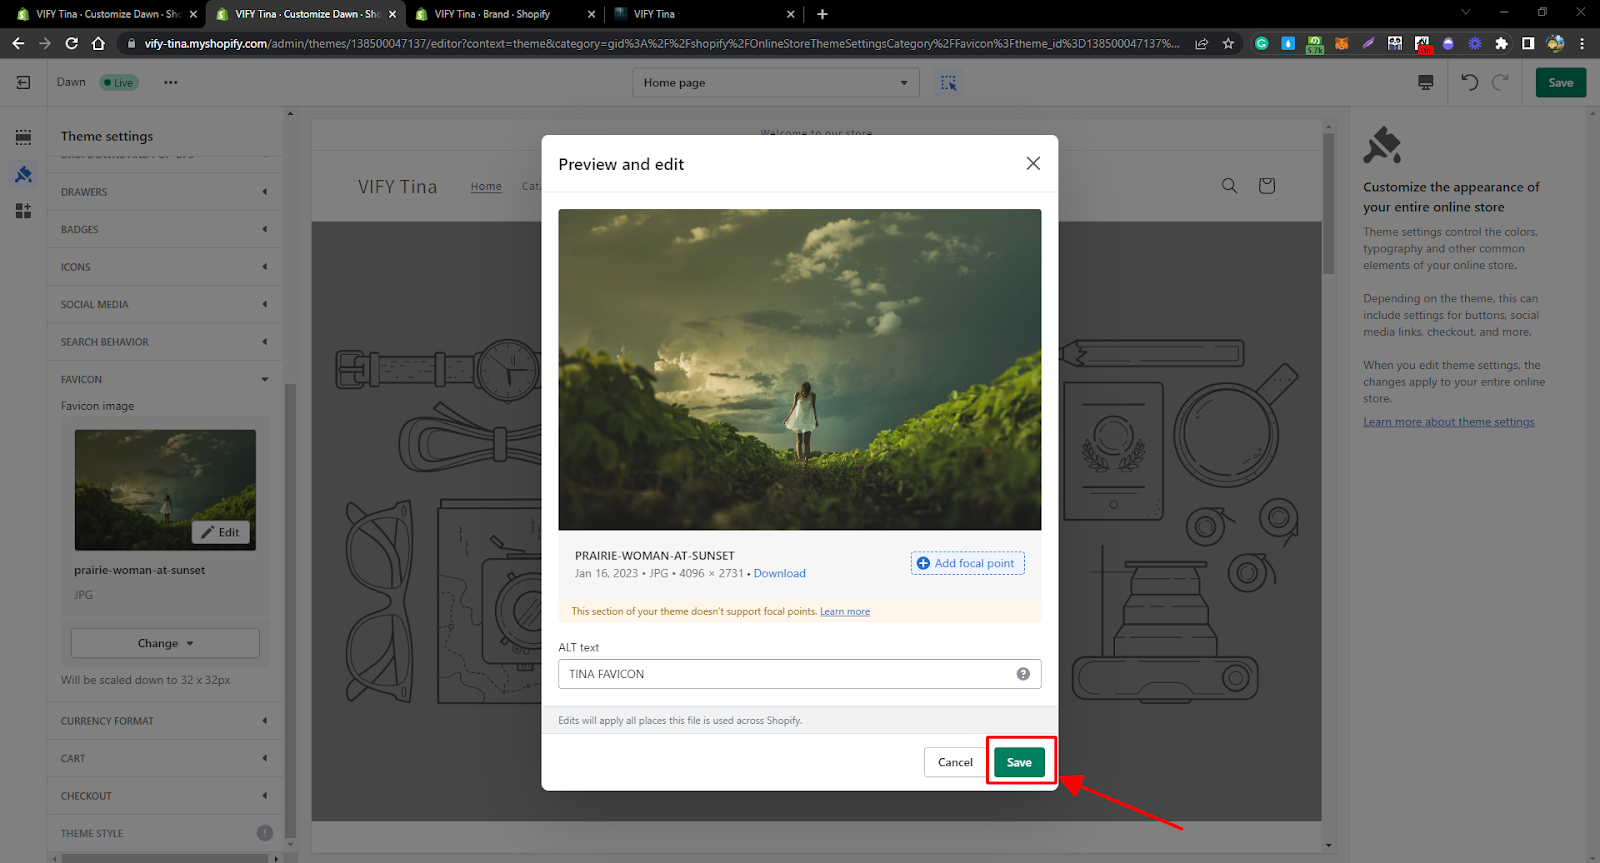Expand the BADGES settings section
Viewport: 1600px width, 863px height.
pyautogui.click(x=165, y=230)
